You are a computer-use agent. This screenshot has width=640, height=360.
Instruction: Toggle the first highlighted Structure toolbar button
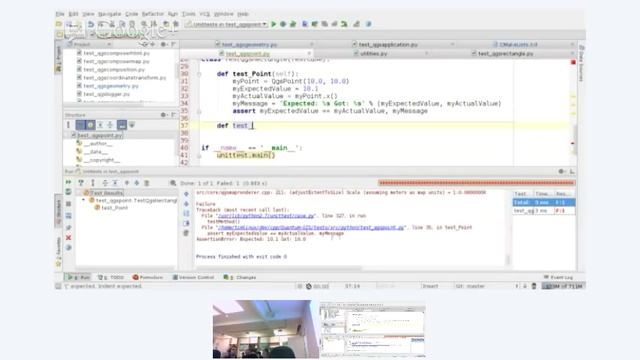coord(80,125)
